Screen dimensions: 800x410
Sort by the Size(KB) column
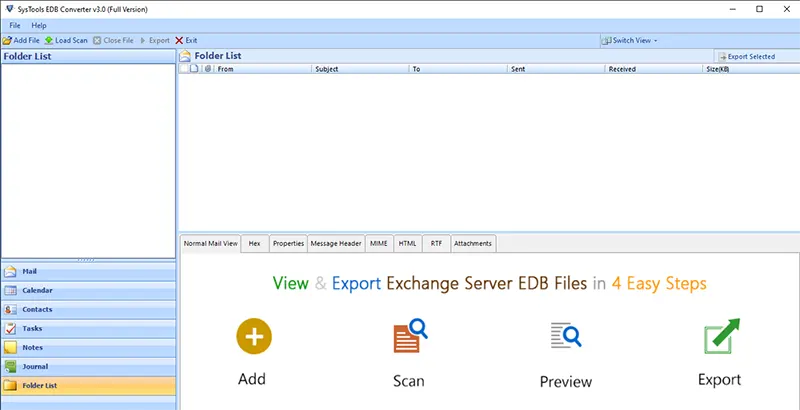tap(751, 69)
